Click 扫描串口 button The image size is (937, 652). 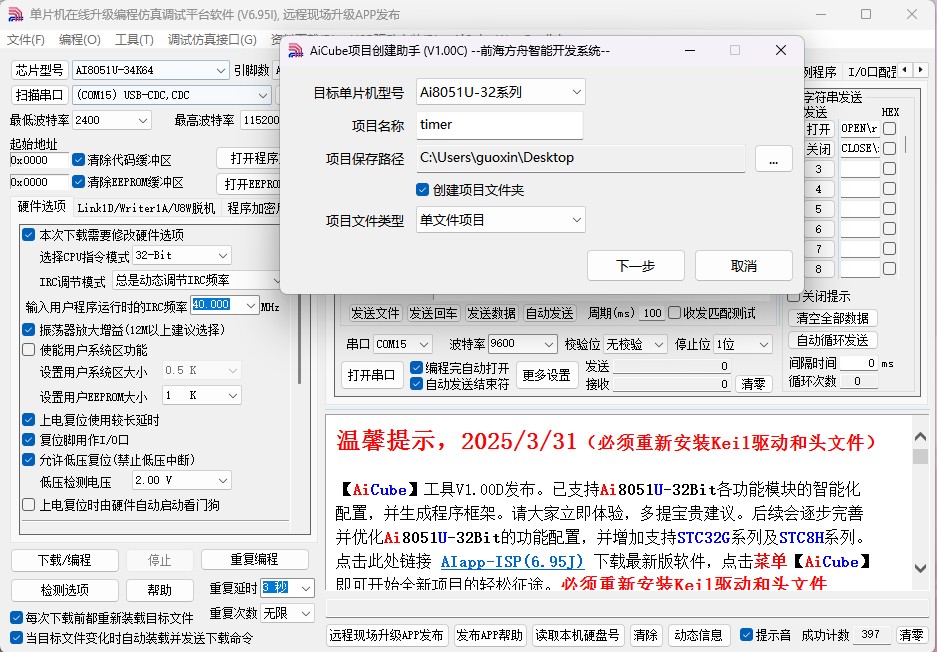coord(39,95)
